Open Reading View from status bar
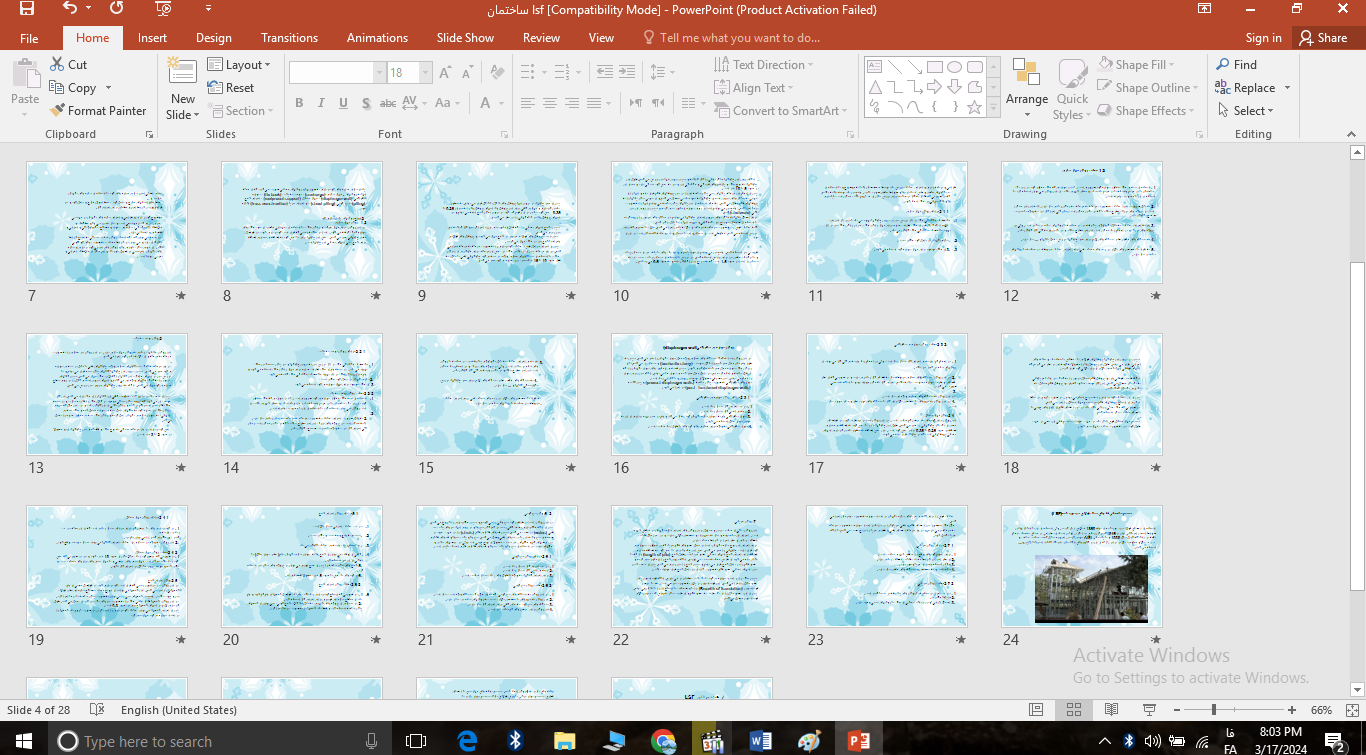 (x=1111, y=710)
